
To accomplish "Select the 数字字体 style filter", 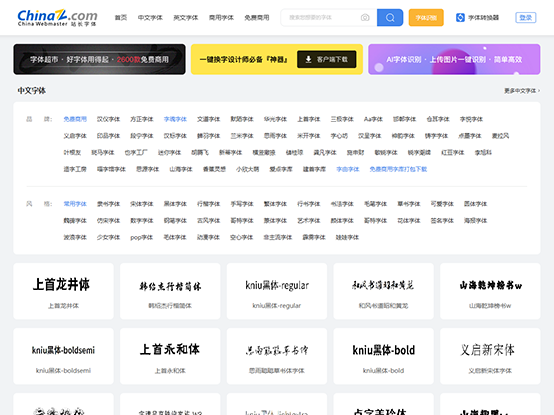I will click(x=142, y=221).
